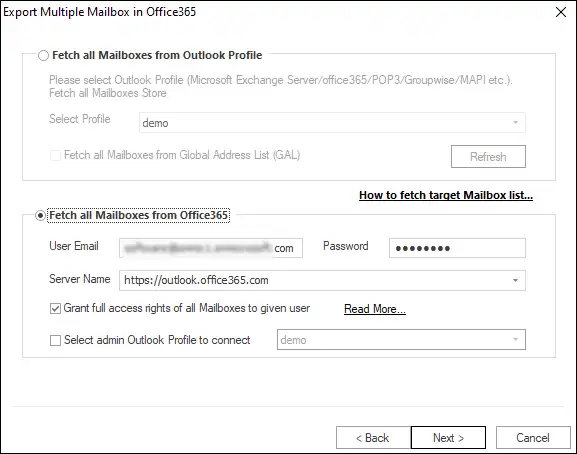Tick Fetch all Mailboxes from Global Address List checkbox
Image resolution: width=577 pixels, height=454 pixels.
(x=55, y=155)
